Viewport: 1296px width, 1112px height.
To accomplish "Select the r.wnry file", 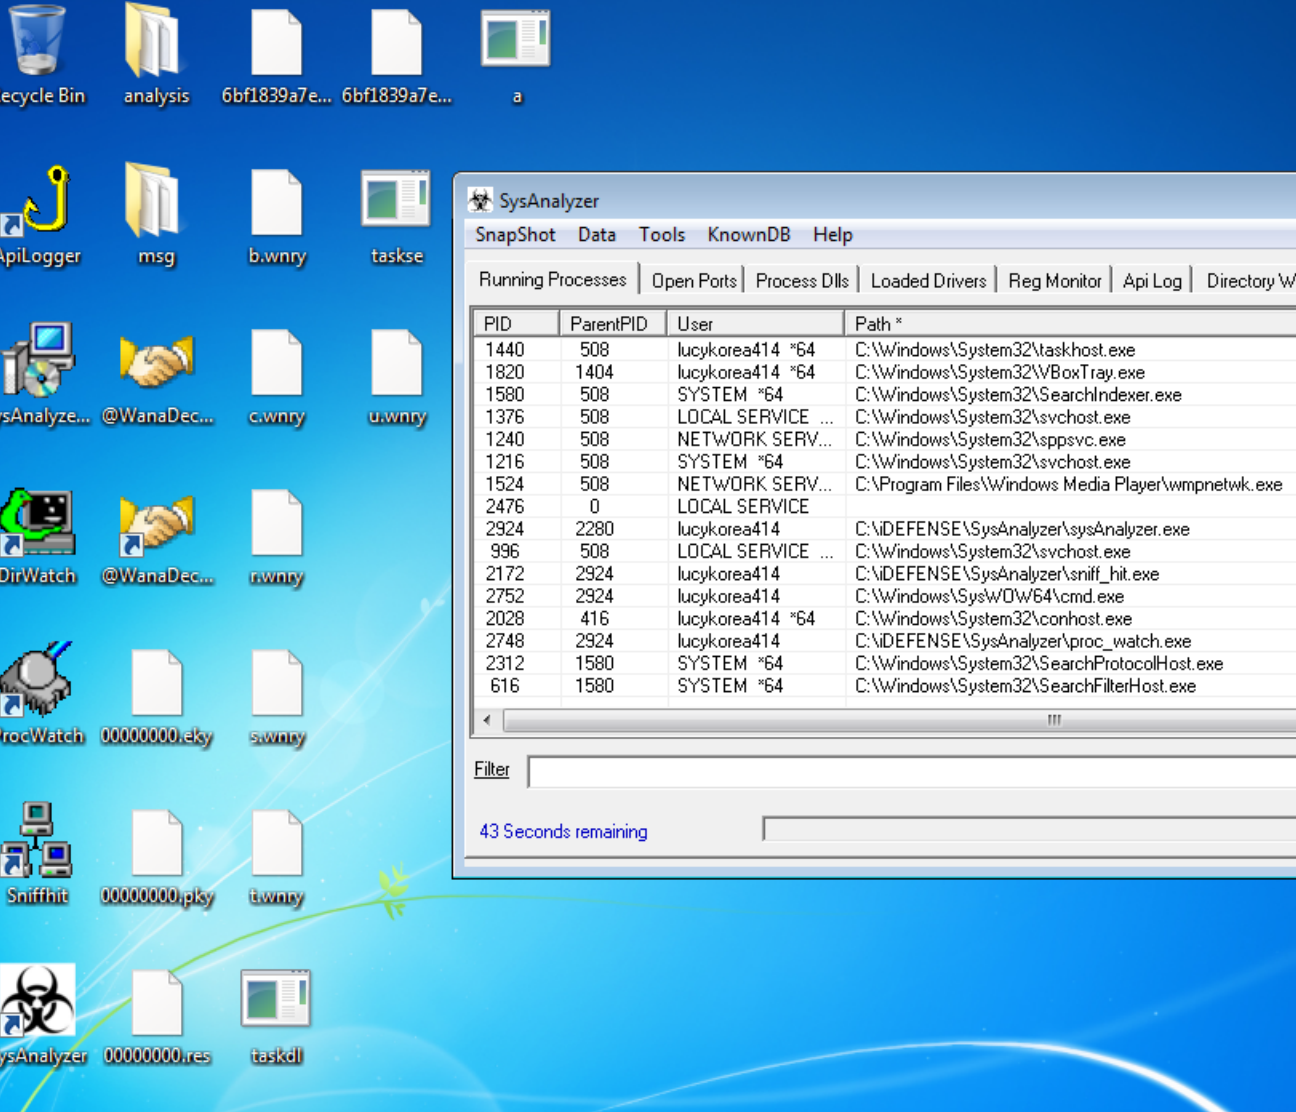I will 277,537.
